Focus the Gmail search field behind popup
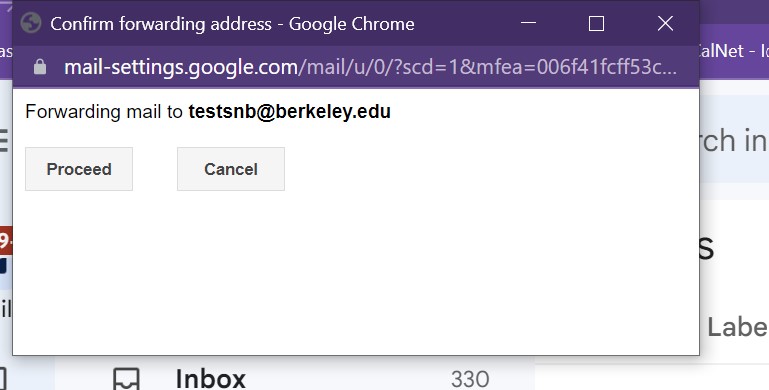 tap(734, 141)
